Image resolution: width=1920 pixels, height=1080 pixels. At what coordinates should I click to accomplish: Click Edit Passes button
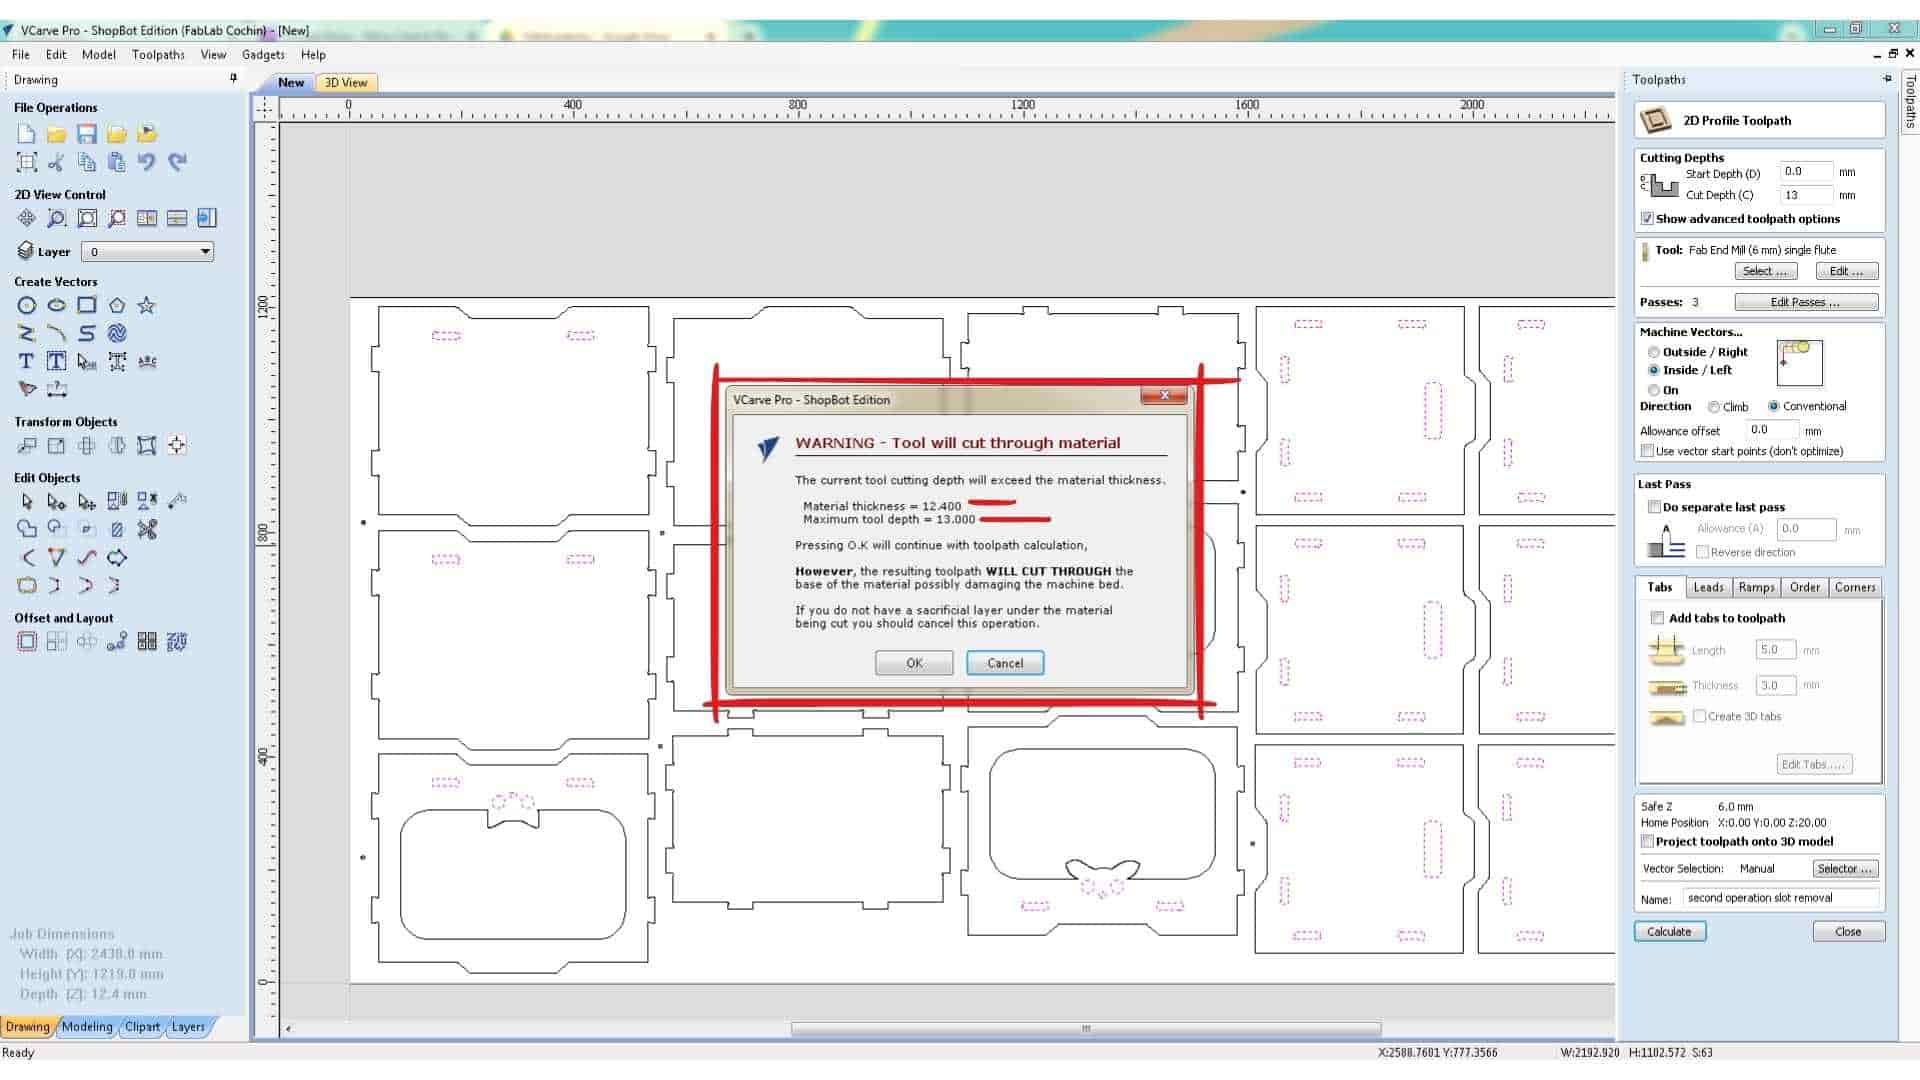(1805, 302)
